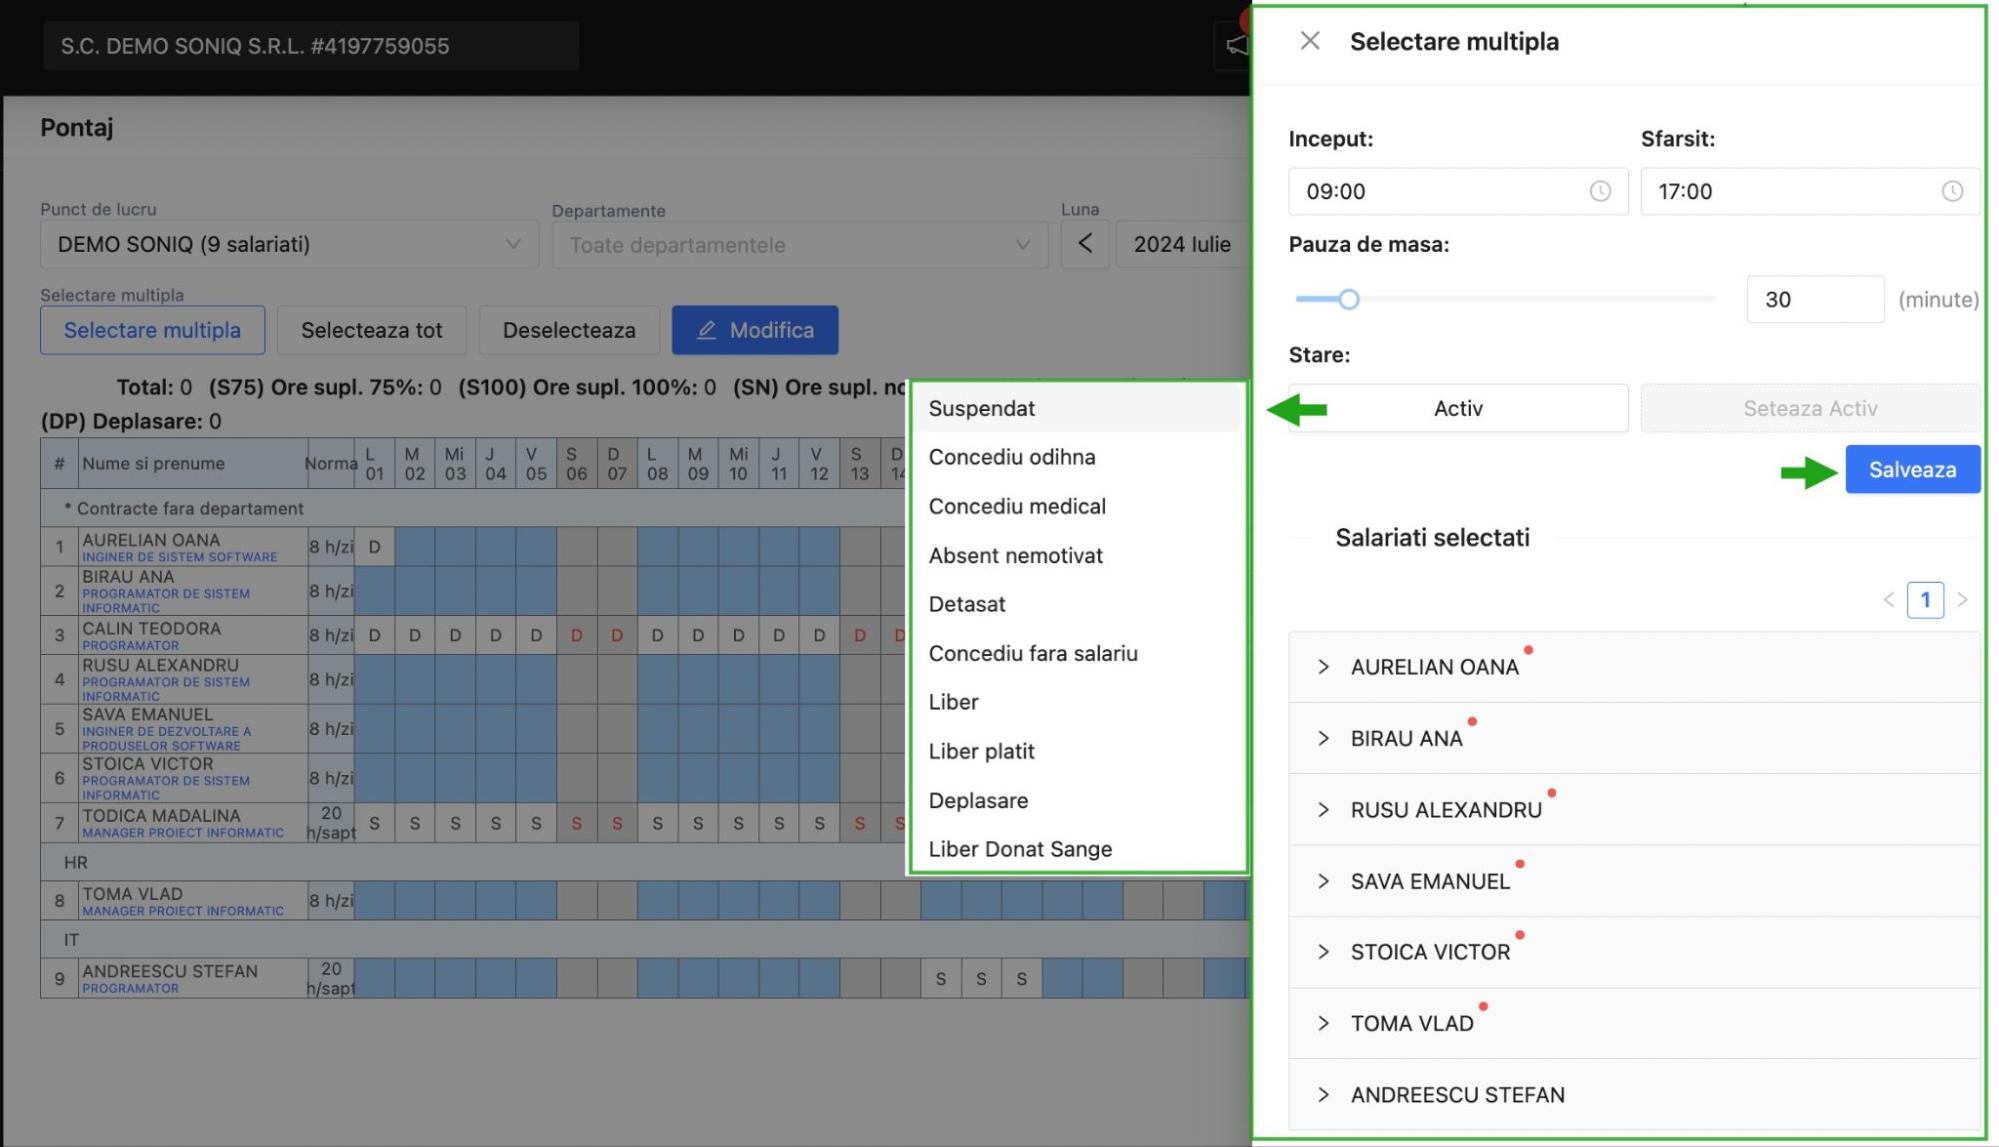Click the pause minutes input showing 30
This screenshot has height=1147, width=1999.
[x=1815, y=299]
